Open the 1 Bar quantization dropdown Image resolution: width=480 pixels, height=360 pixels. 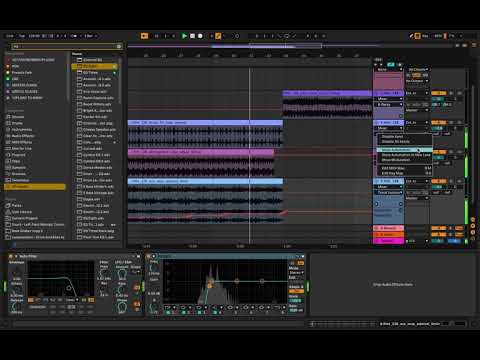[x=90, y=36]
